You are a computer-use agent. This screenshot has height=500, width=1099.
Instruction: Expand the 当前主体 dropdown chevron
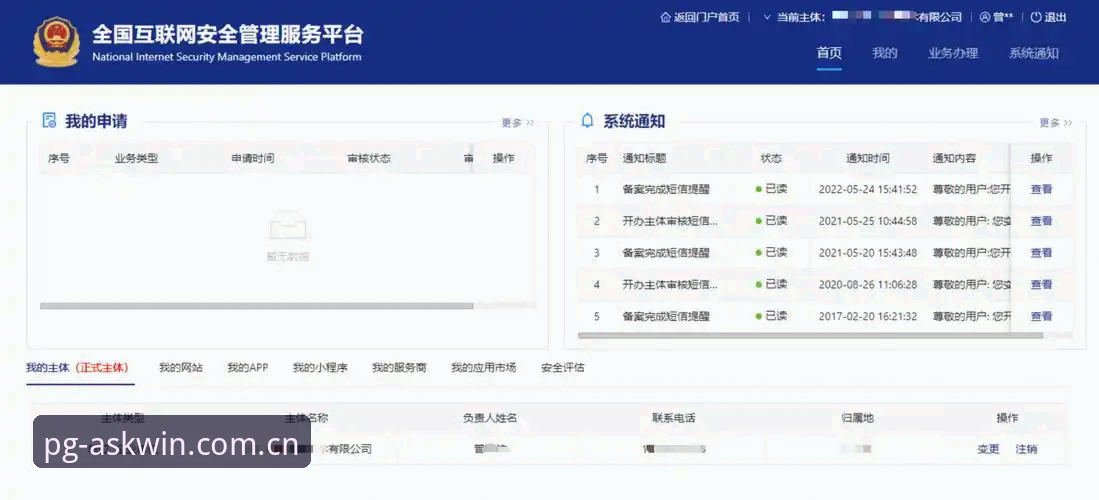767,18
